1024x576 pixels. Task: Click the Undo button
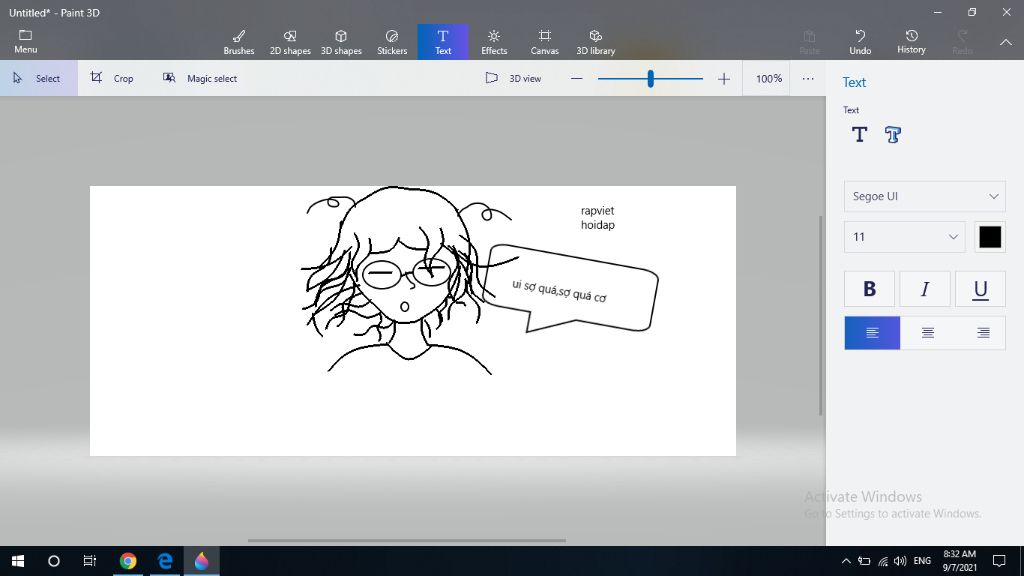[x=860, y=42]
